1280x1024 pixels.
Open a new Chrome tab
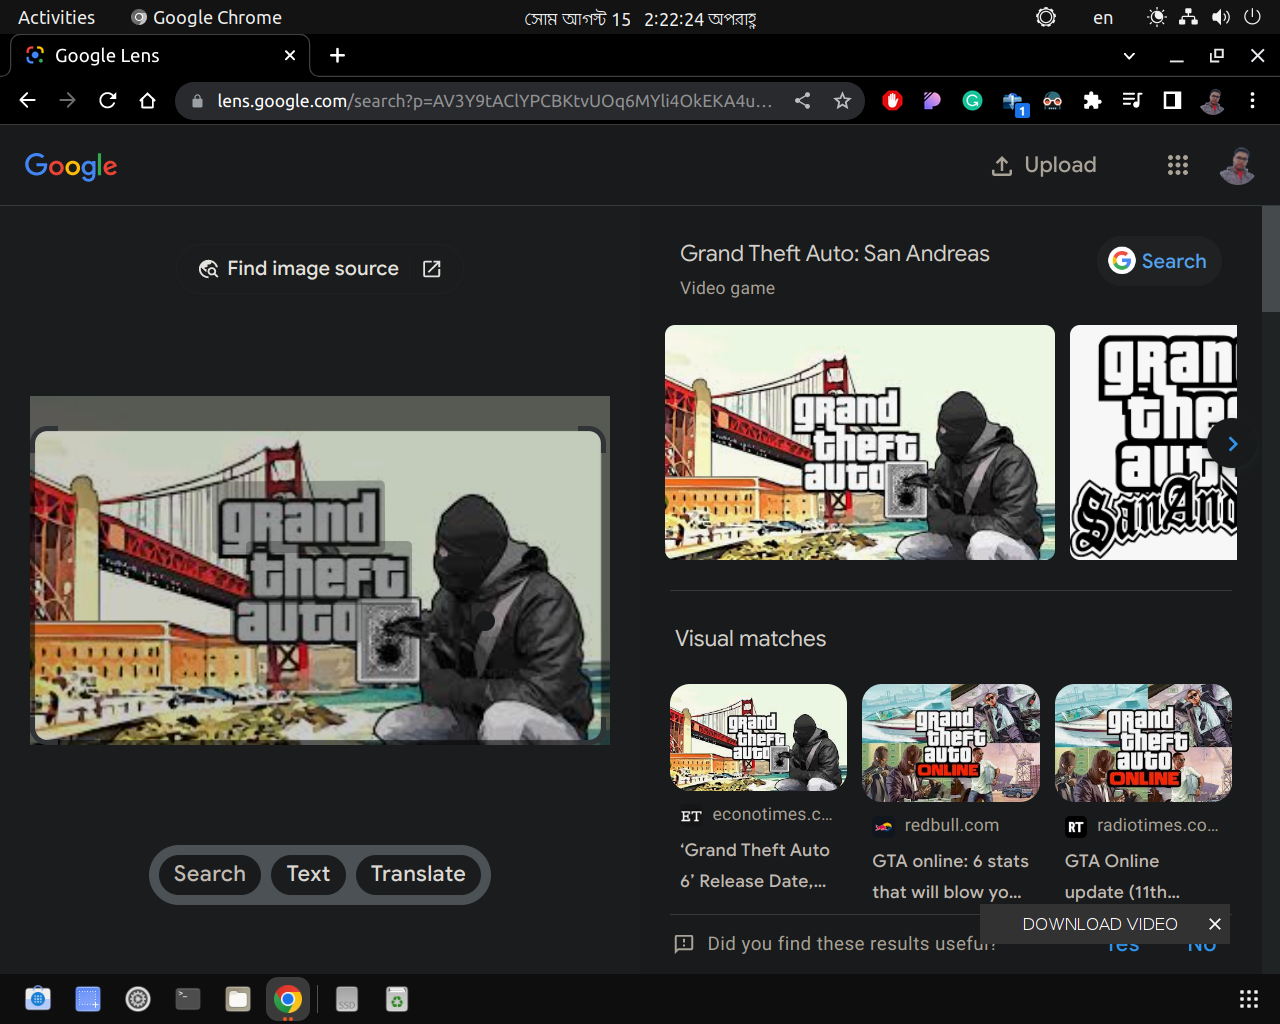pos(337,56)
